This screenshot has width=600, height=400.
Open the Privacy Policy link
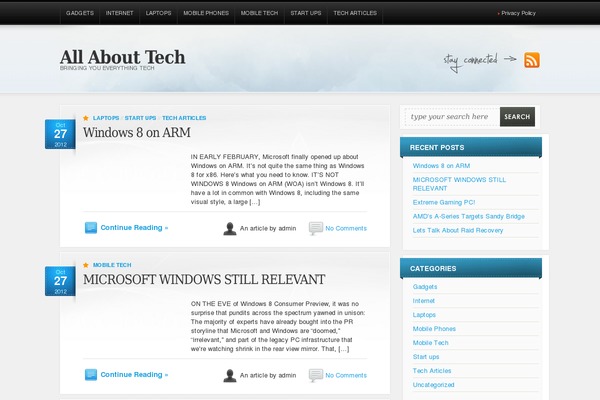[518, 13]
